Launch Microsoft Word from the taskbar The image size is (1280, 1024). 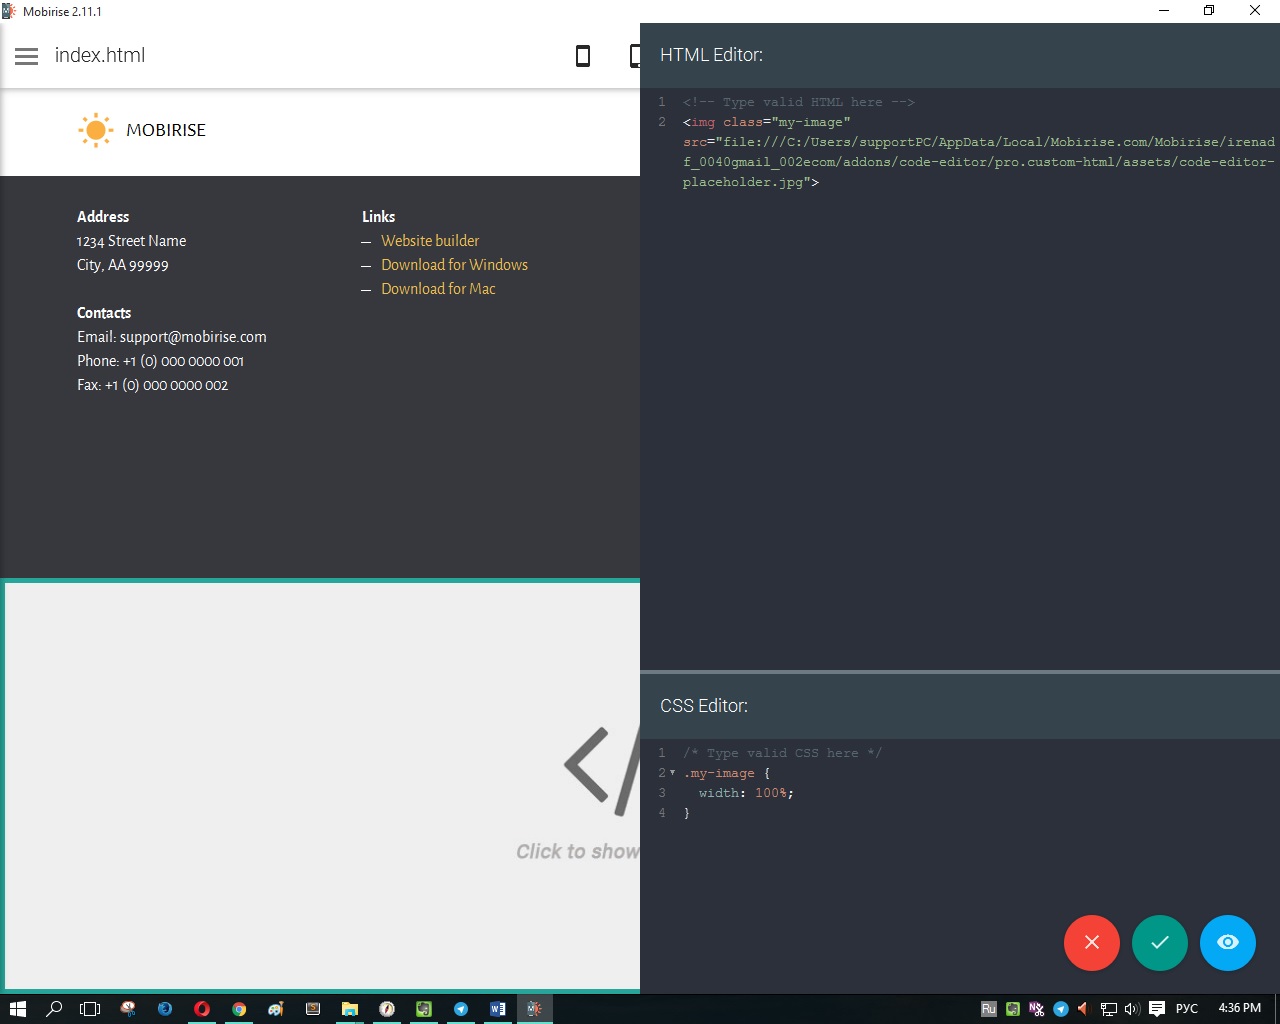(497, 1009)
